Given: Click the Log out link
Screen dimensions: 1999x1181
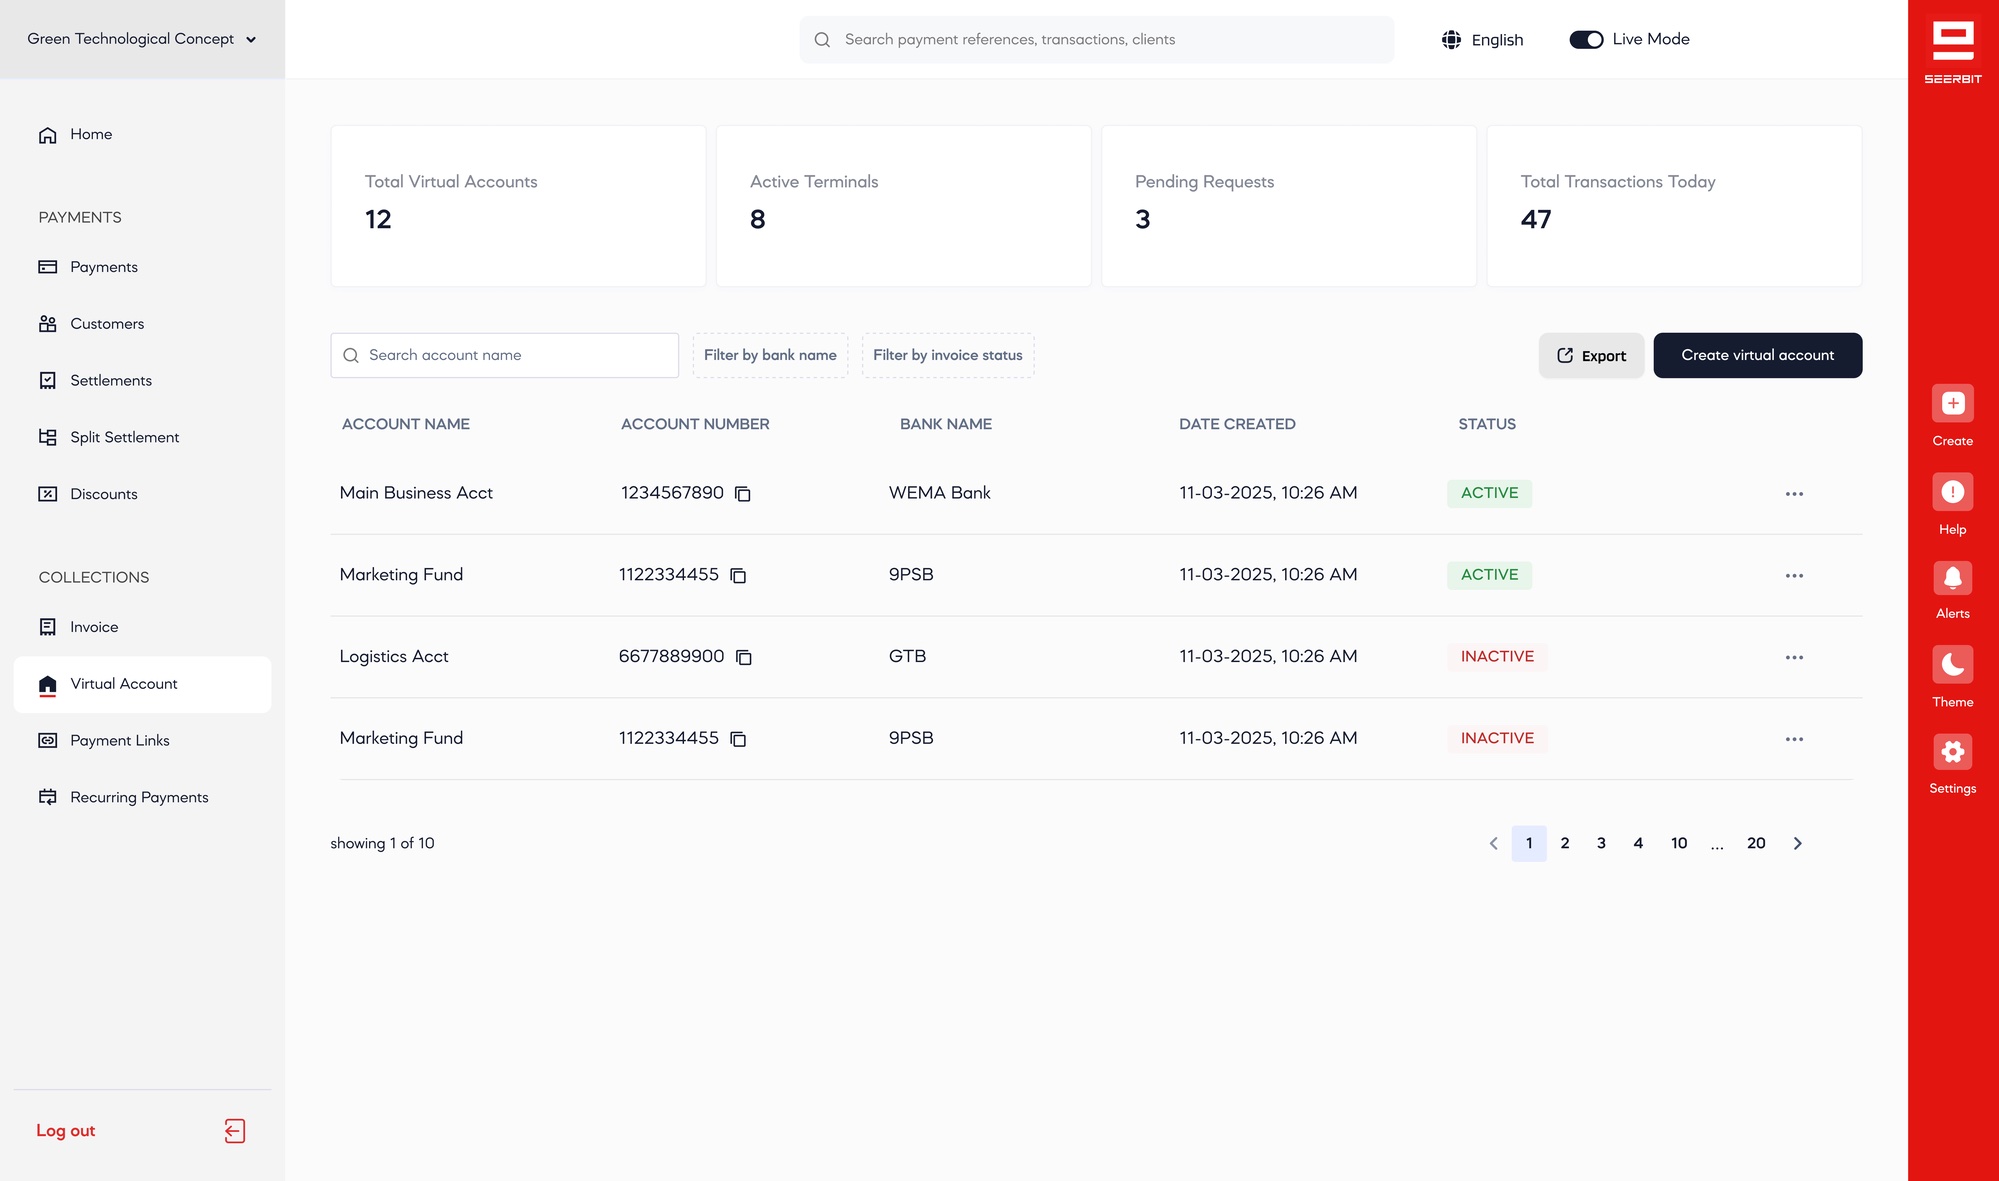Looking at the screenshot, I should (x=66, y=1131).
